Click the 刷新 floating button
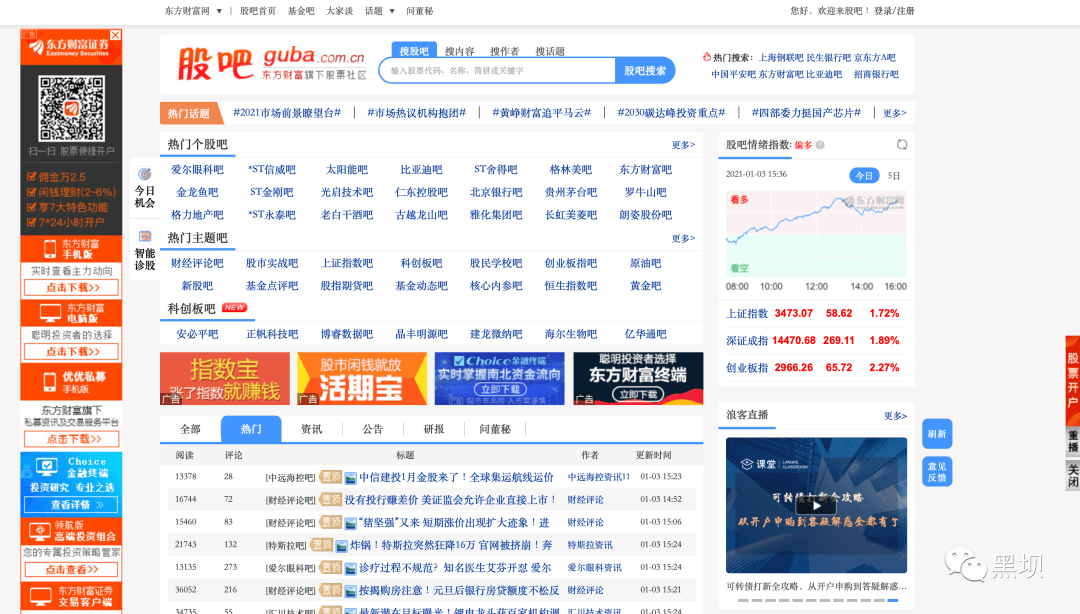This screenshot has width=1080, height=614. tap(937, 434)
